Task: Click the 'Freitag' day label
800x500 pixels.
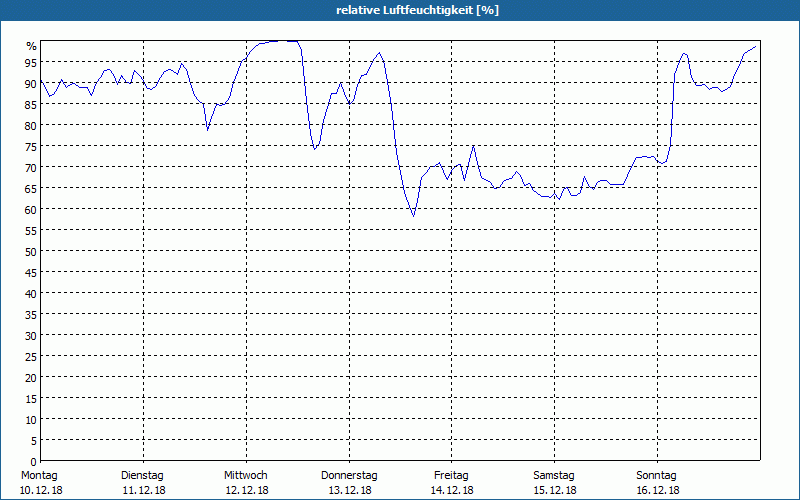Action: click(451, 475)
